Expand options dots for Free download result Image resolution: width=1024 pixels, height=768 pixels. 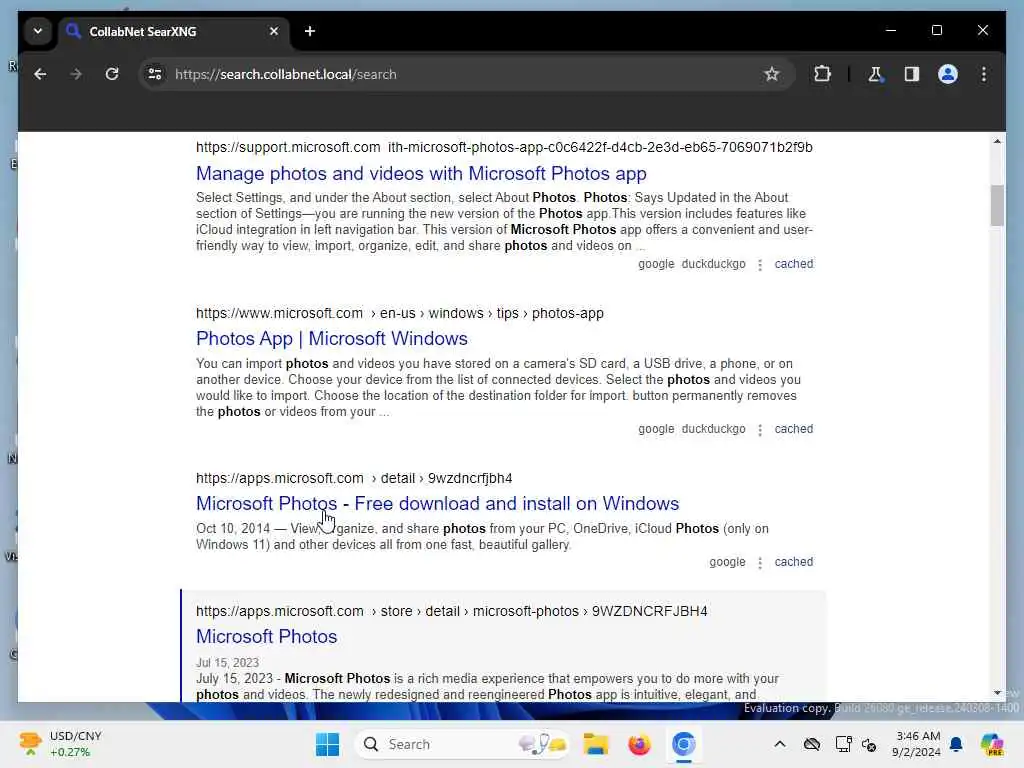[x=760, y=562]
